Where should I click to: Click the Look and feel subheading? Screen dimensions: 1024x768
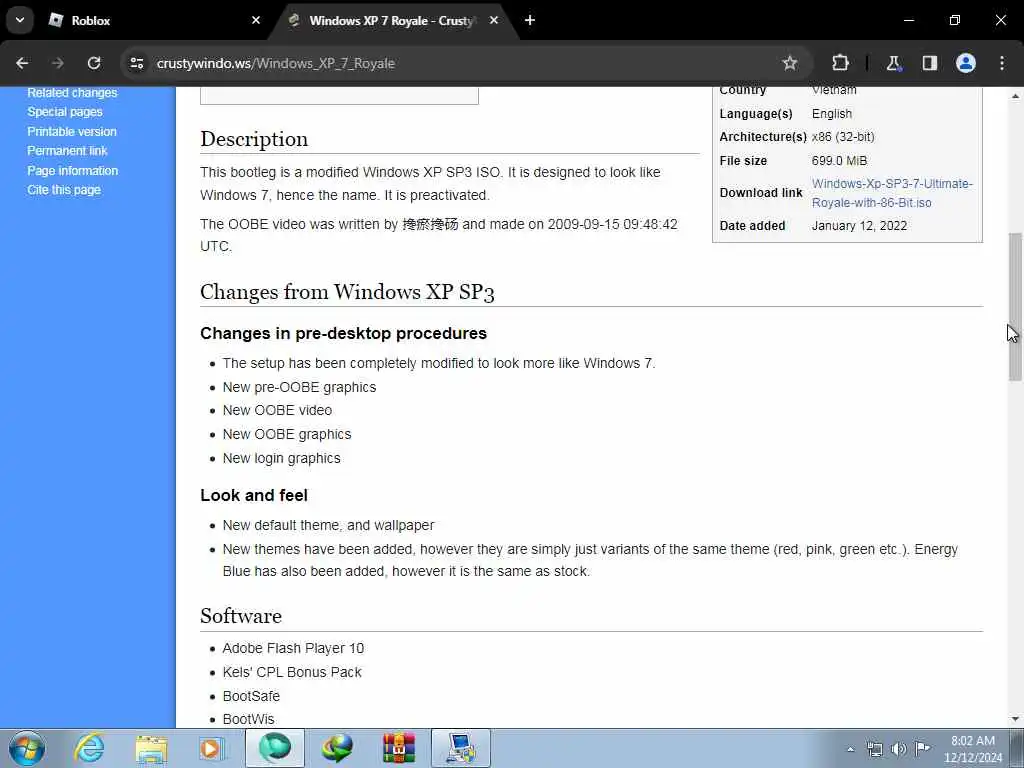[254, 496]
